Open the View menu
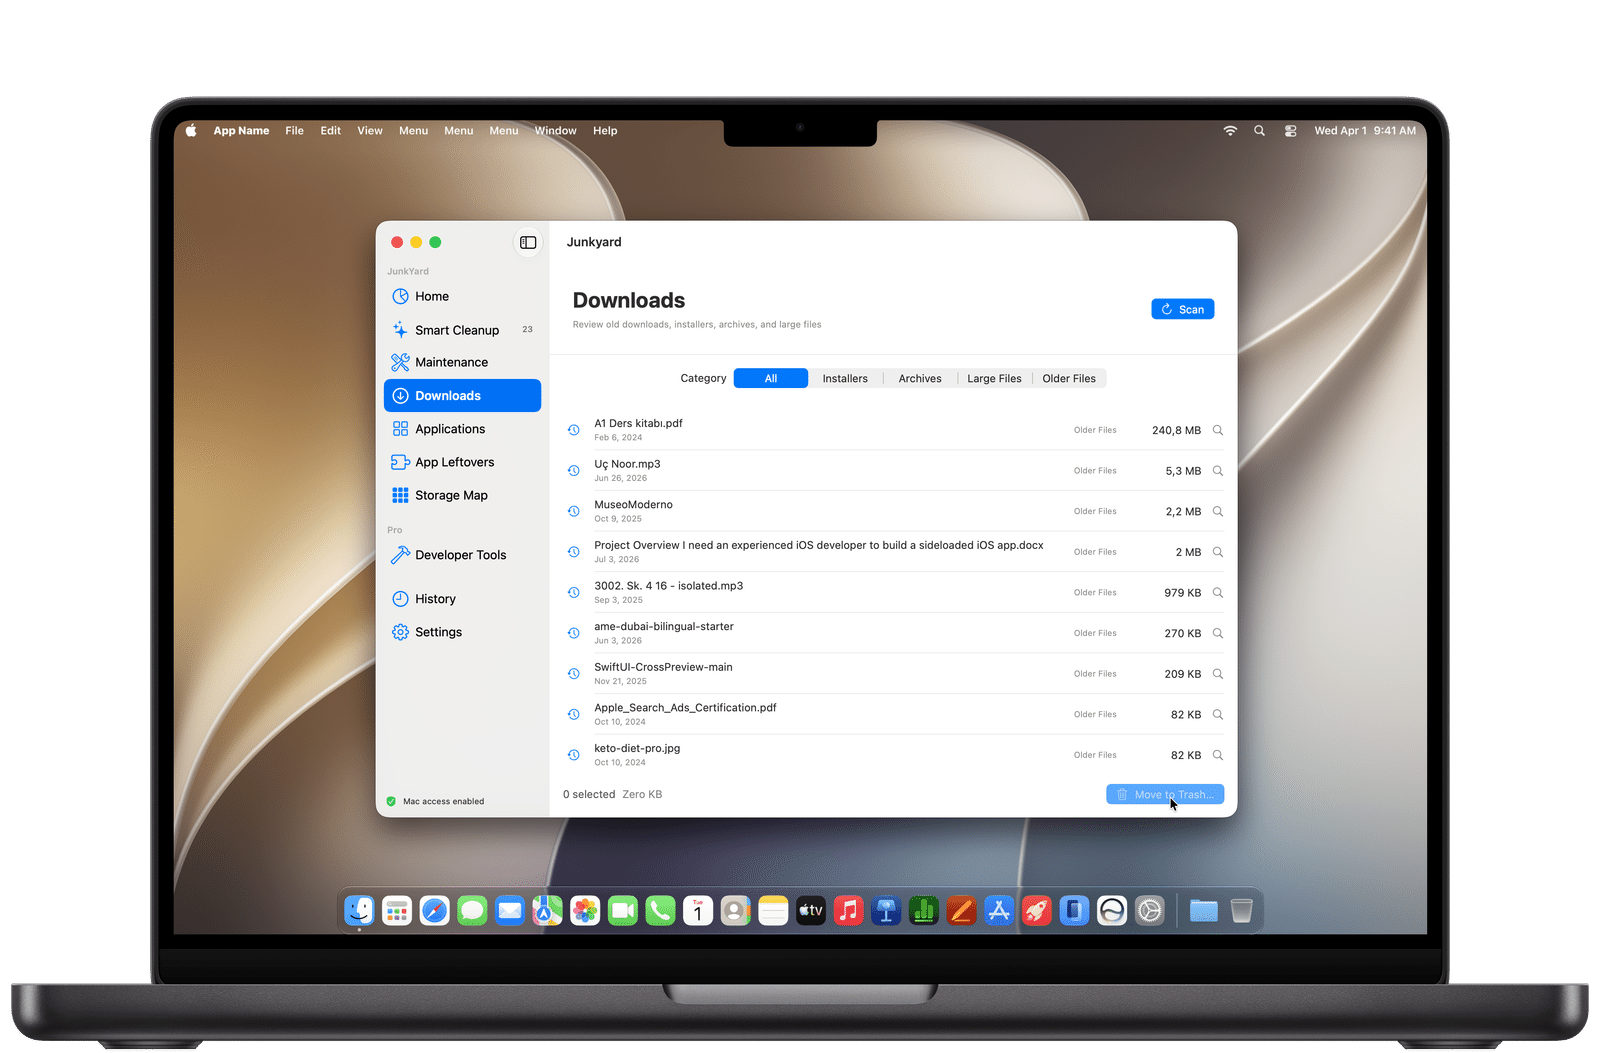Viewport: 1600px width, 1053px height. coord(370,130)
